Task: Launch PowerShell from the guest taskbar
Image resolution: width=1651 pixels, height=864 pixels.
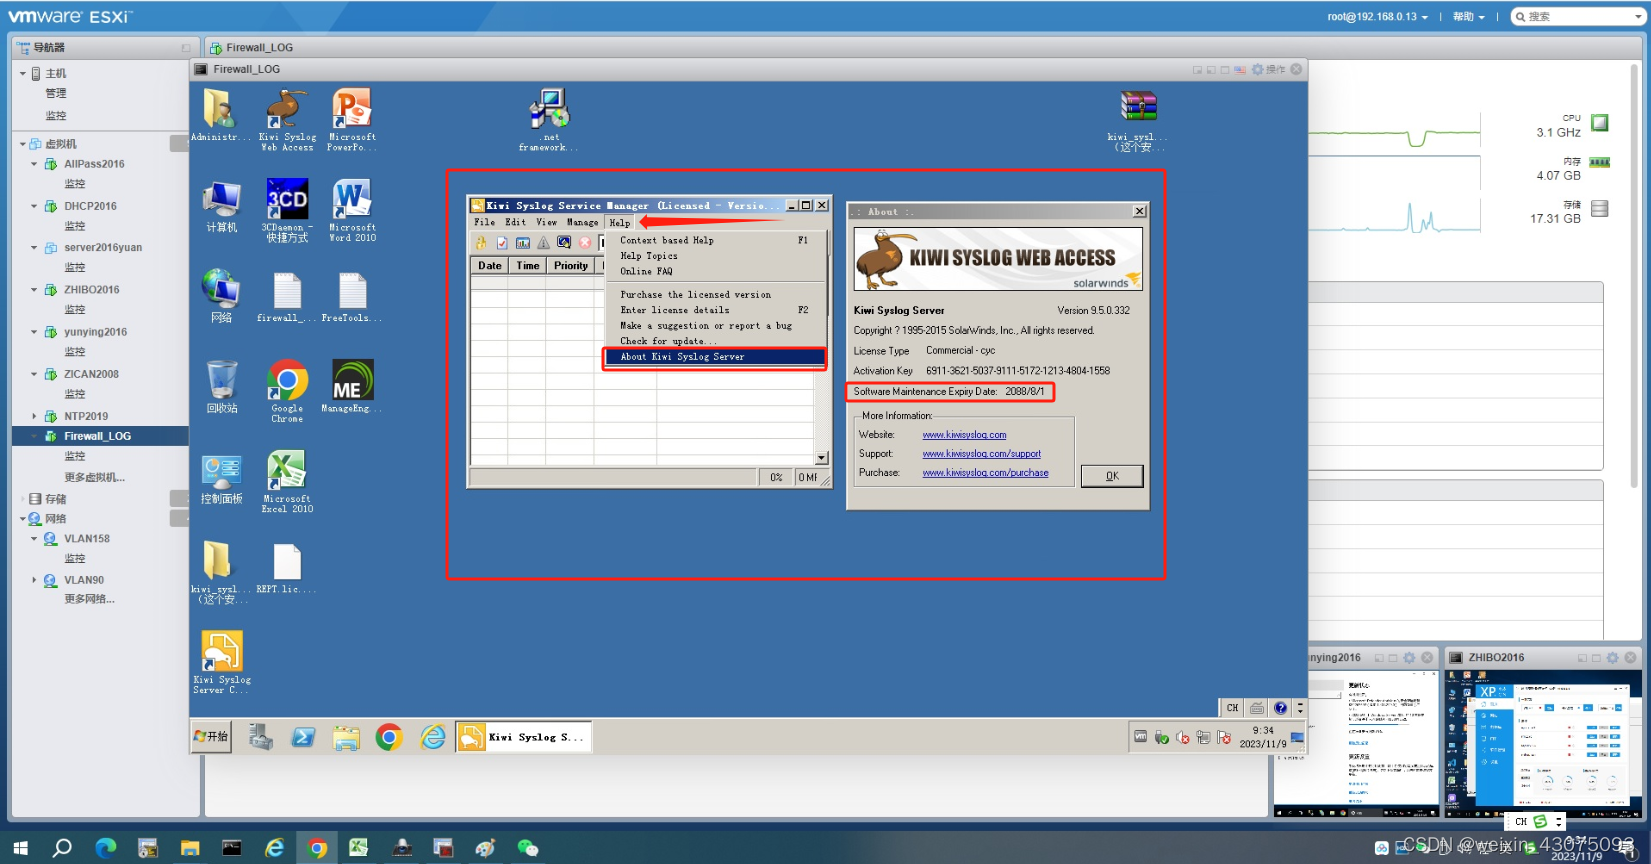Action: (303, 738)
